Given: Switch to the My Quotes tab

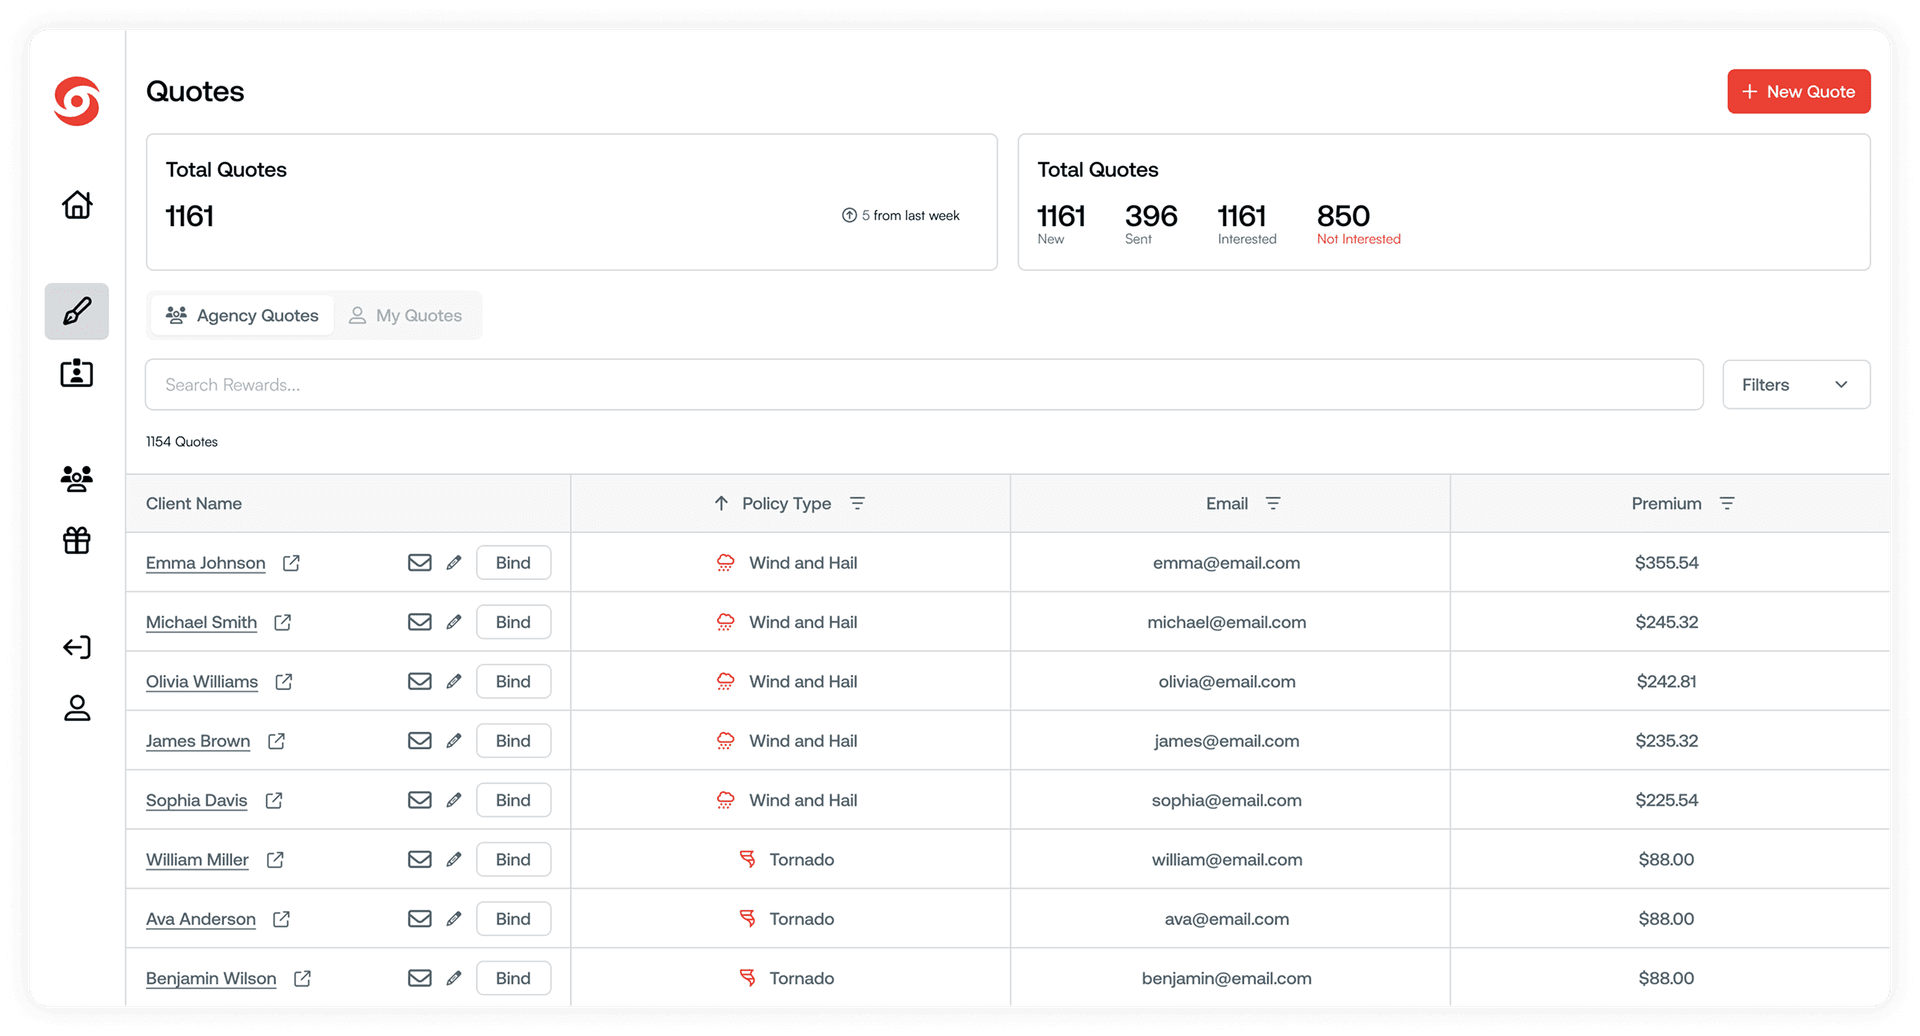Looking at the screenshot, I should point(406,316).
